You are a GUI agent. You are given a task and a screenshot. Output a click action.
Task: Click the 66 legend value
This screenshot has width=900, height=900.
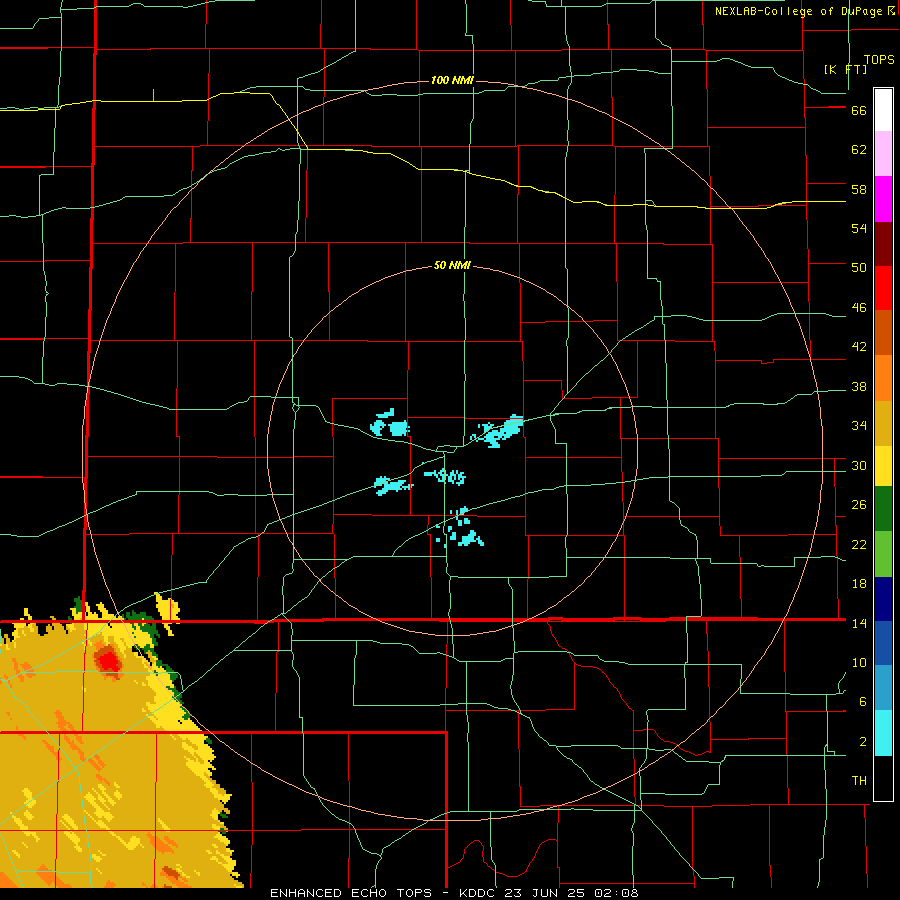pos(859,111)
